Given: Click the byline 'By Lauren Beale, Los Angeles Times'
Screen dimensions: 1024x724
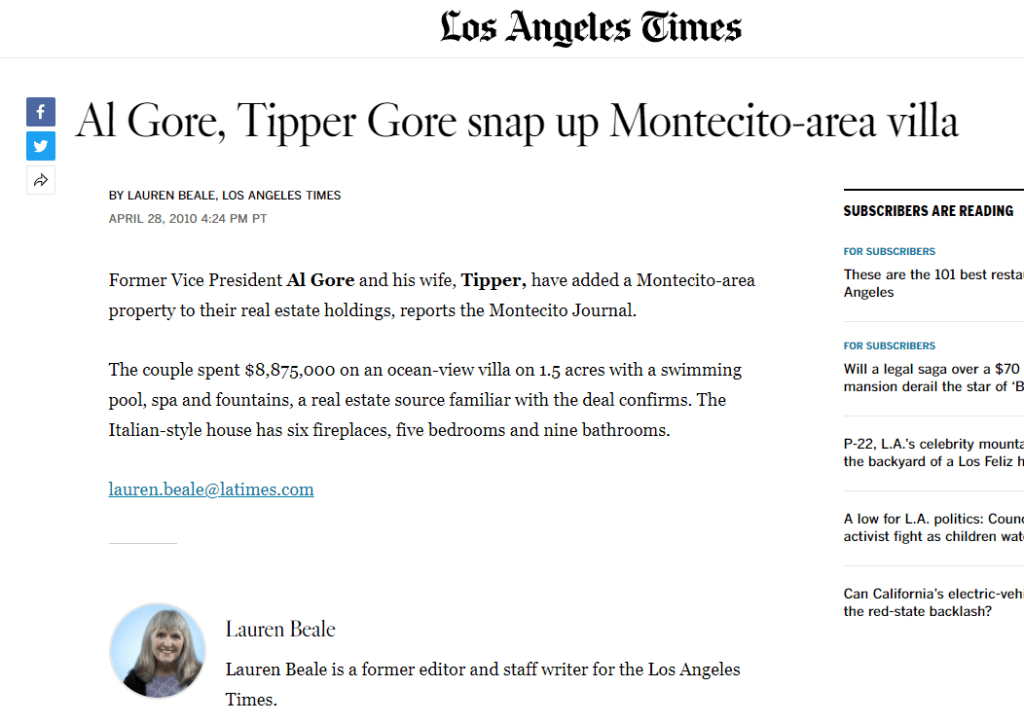Looking at the screenshot, I should click(225, 196).
